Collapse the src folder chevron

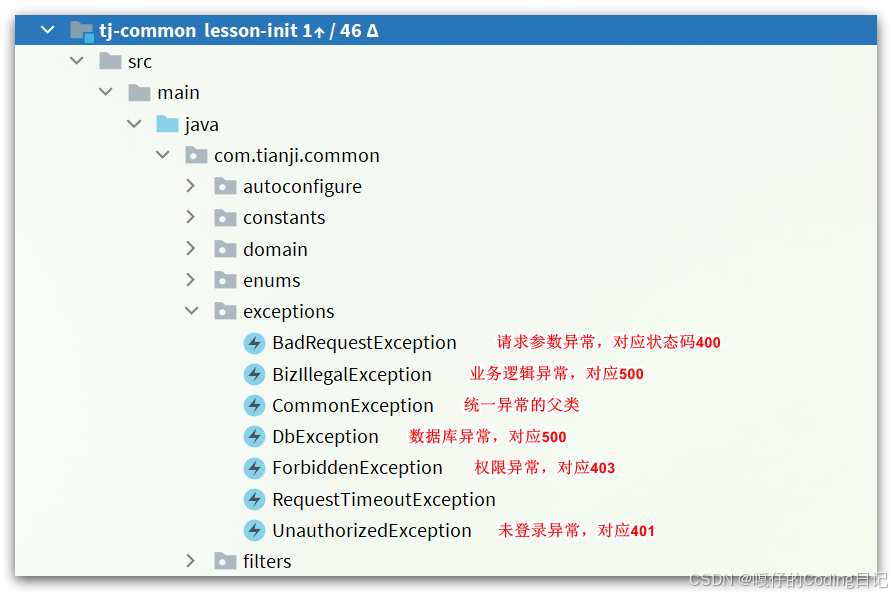click(77, 61)
